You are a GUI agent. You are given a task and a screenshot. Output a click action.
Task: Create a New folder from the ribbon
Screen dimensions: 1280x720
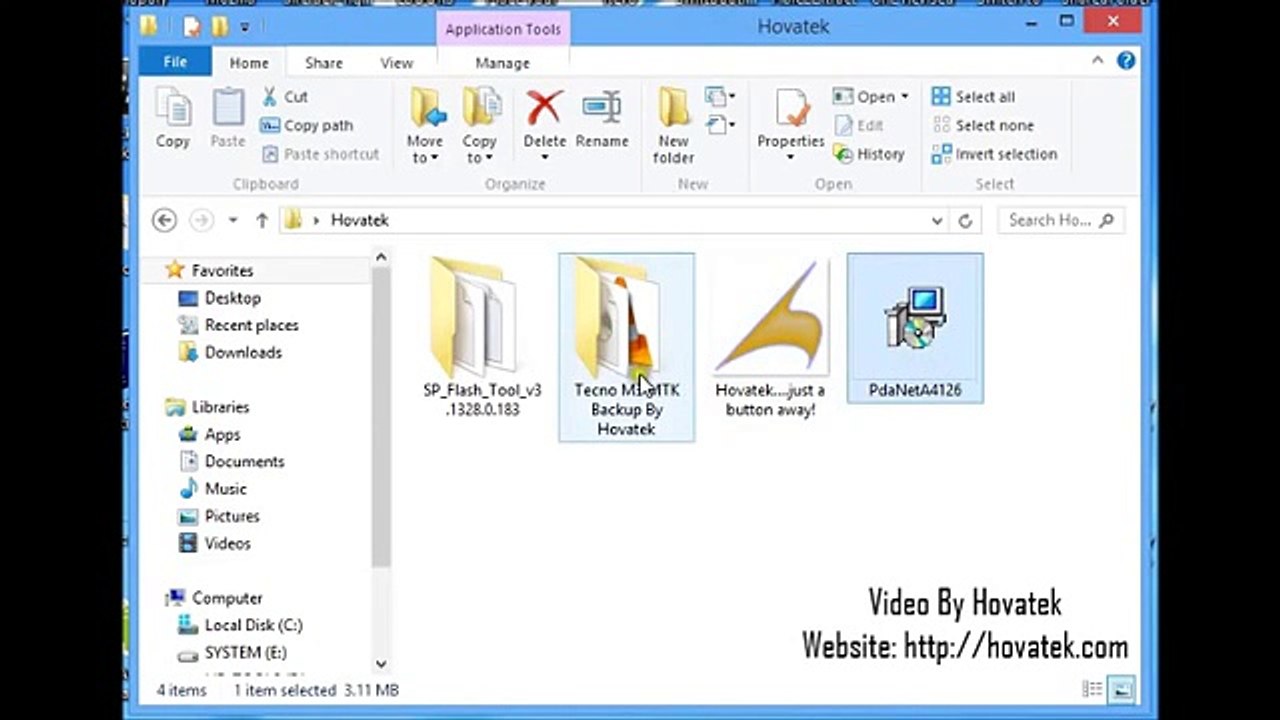[x=674, y=126]
